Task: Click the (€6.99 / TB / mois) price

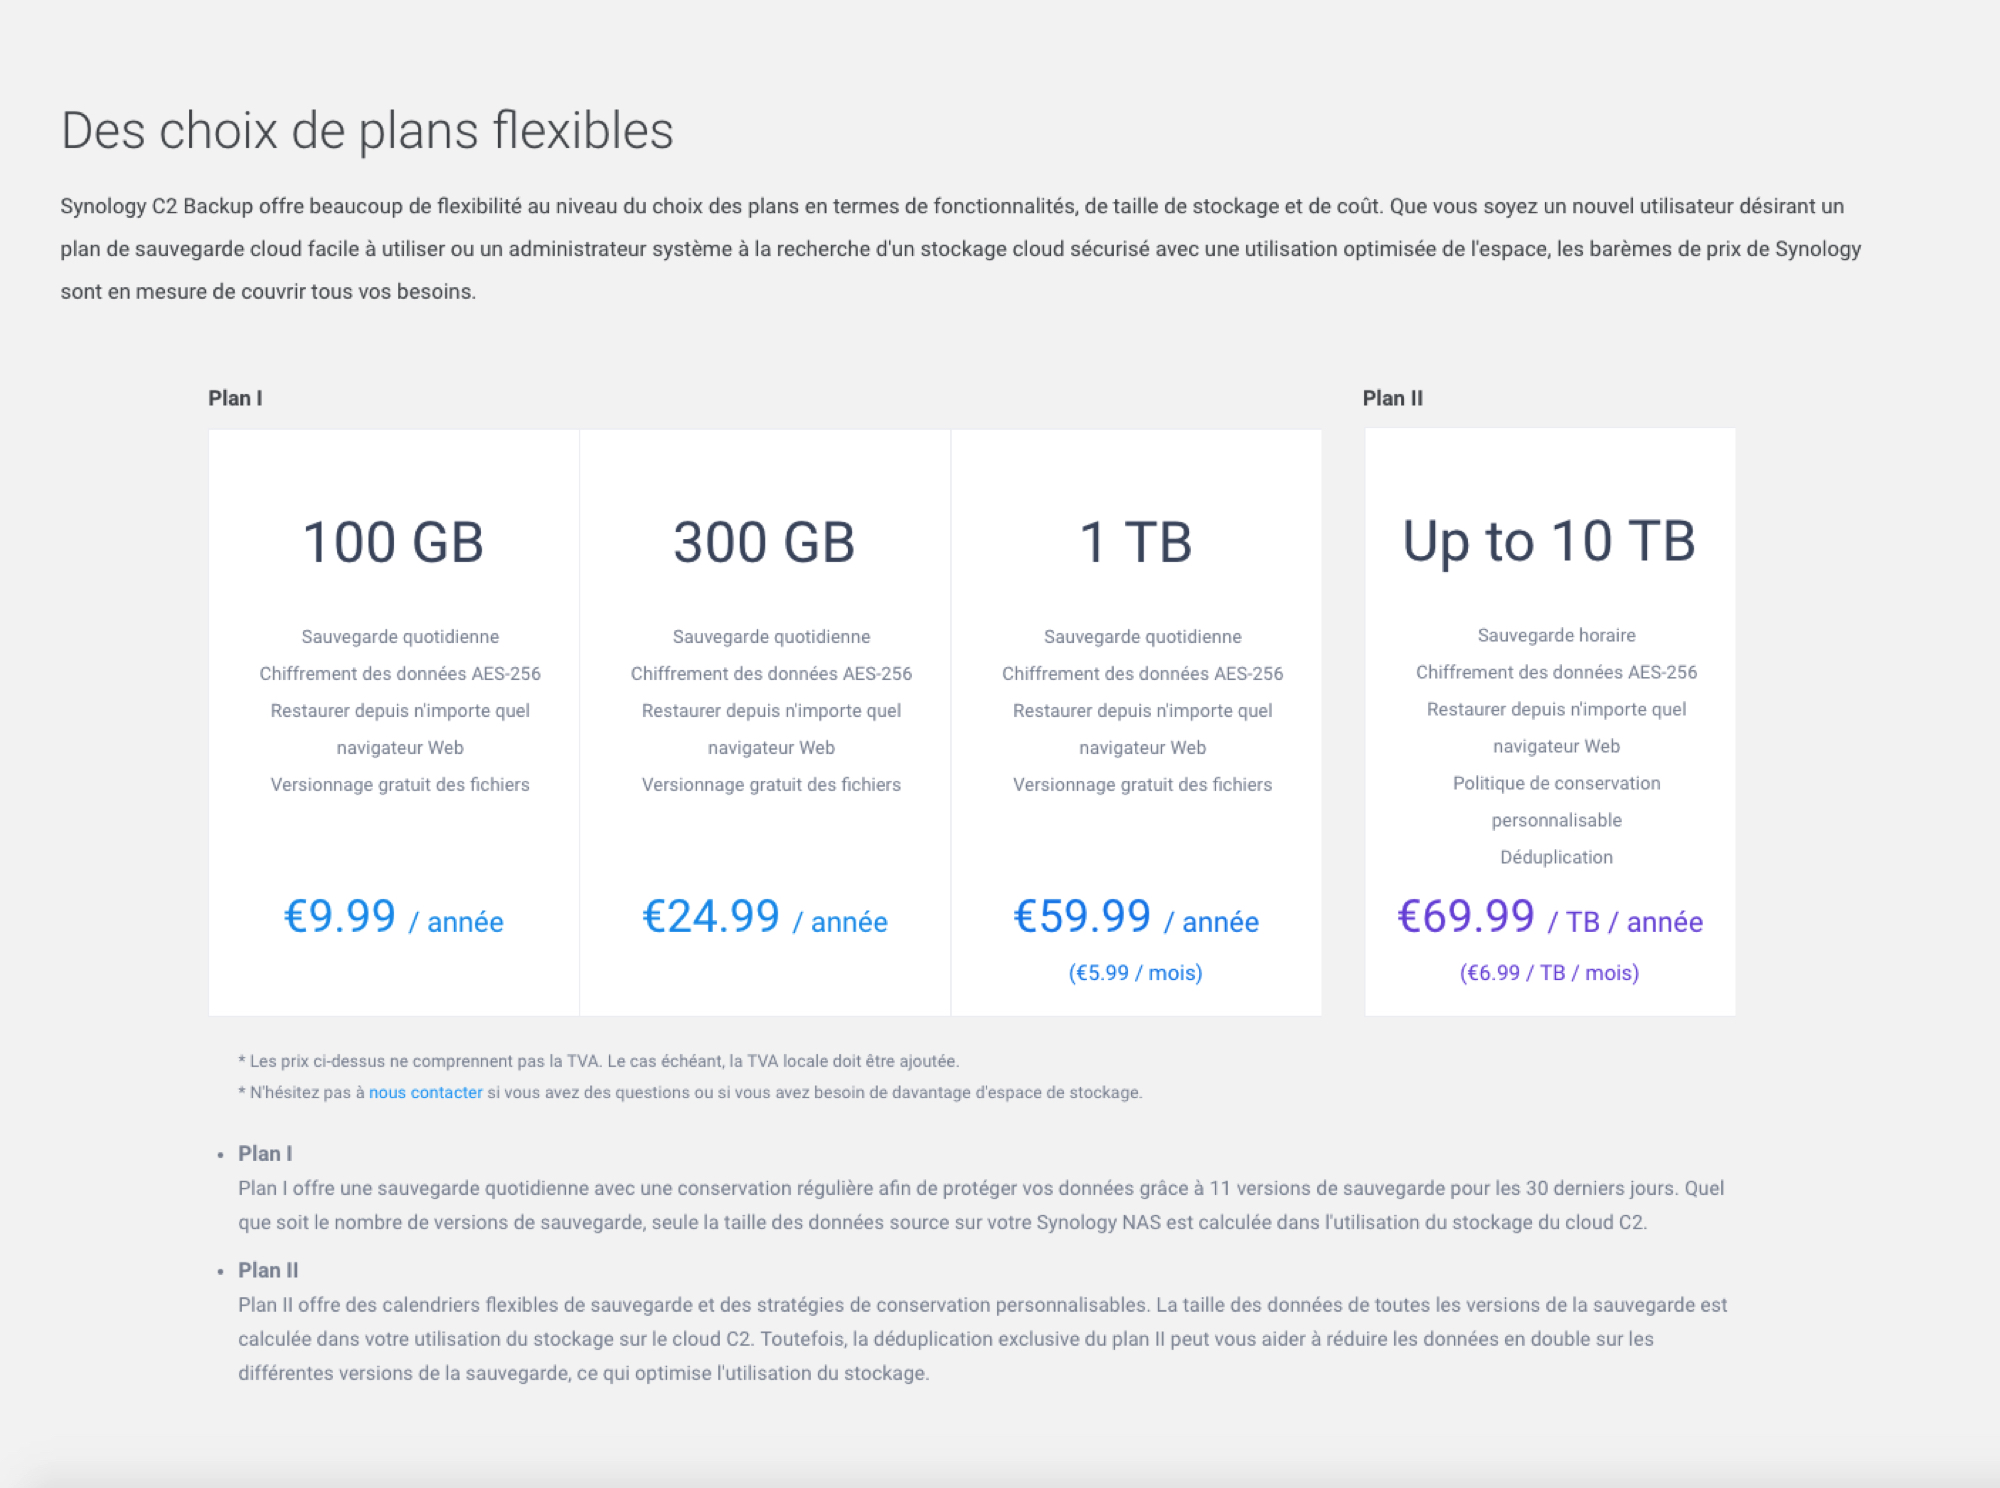Action: (x=1550, y=973)
